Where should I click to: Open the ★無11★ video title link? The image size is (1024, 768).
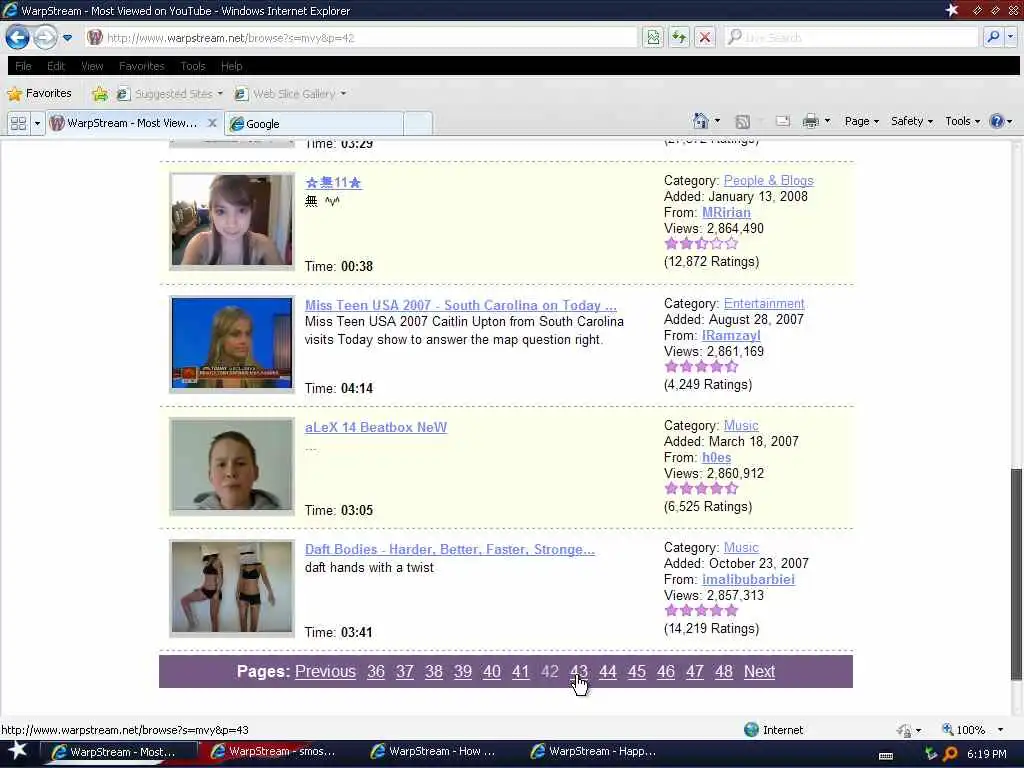333,183
